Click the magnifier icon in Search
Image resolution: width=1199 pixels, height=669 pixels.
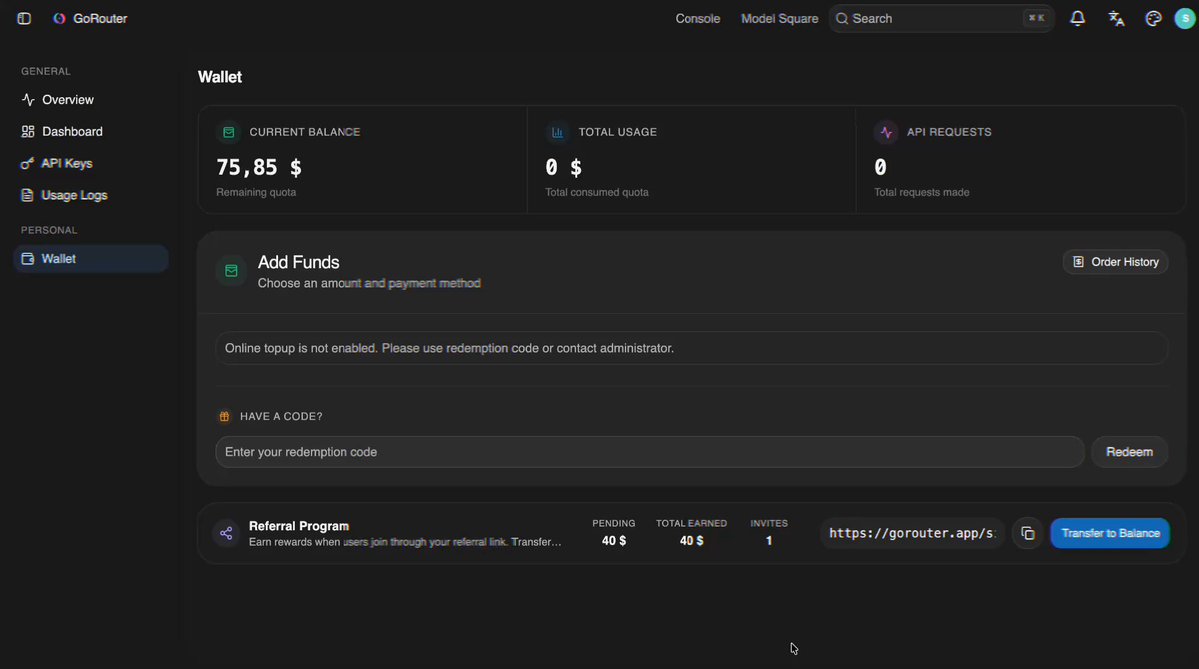click(x=842, y=18)
